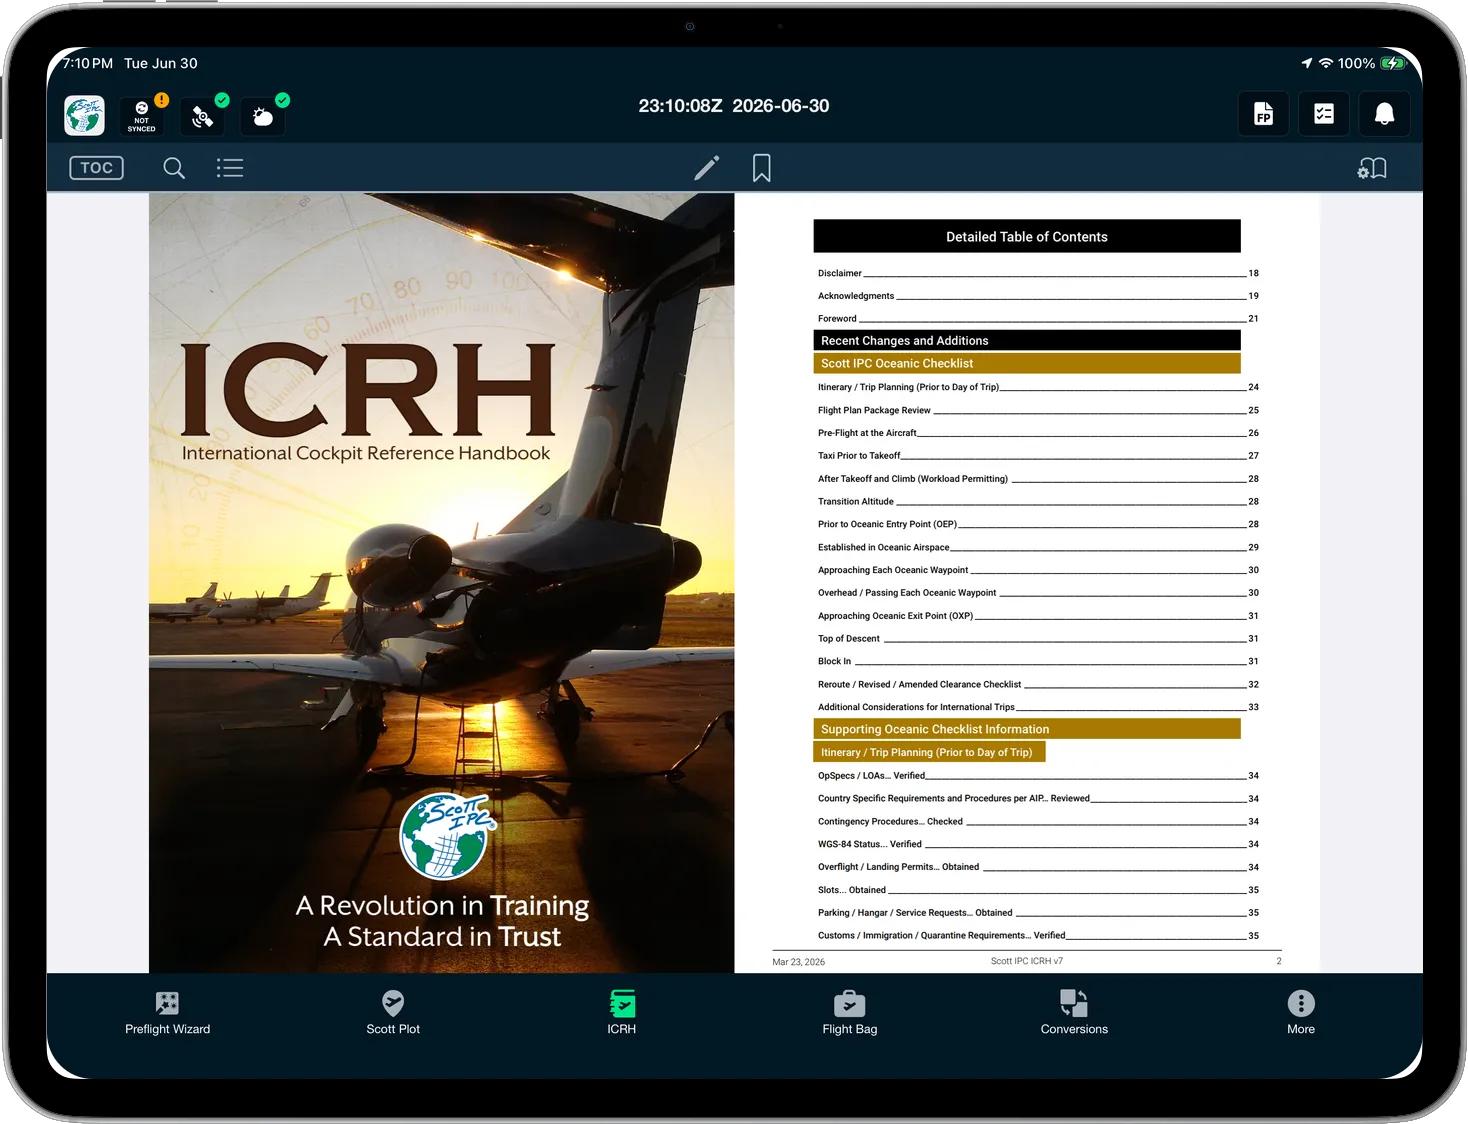Open Recent Changes and Additions section
Image resolution: width=1468 pixels, height=1124 pixels.
(x=1027, y=341)
